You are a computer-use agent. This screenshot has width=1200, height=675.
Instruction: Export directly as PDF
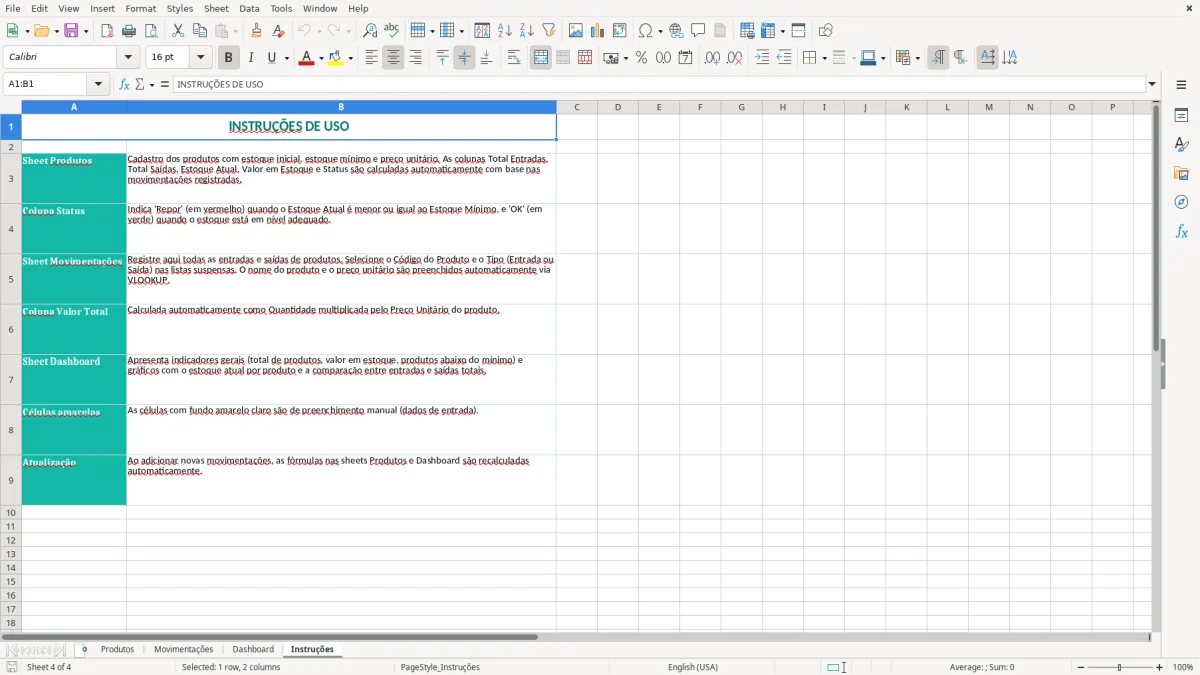[106, 31]
